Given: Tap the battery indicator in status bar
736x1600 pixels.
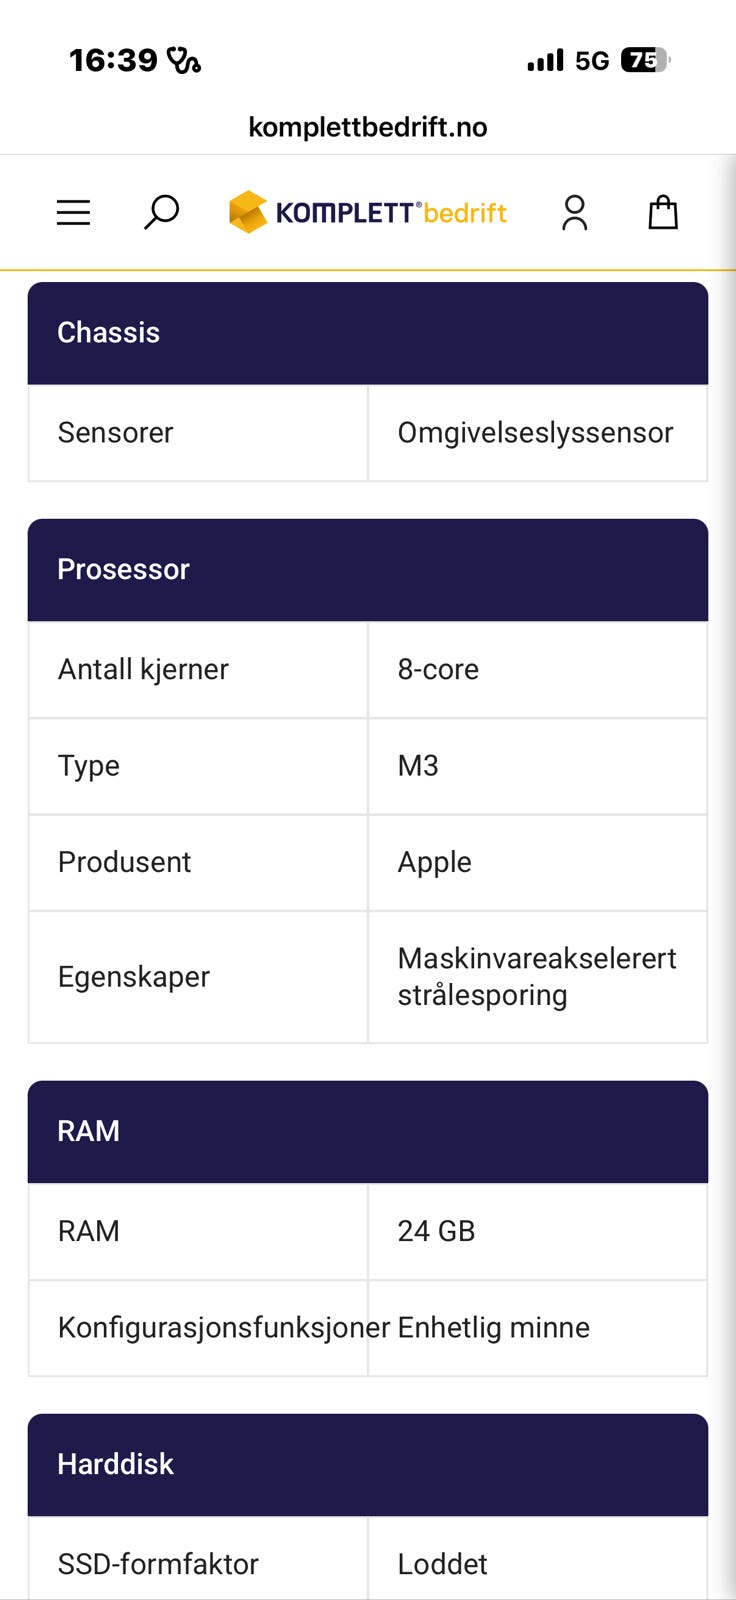Looking at the screenshot, I should (x=646, y=61).
